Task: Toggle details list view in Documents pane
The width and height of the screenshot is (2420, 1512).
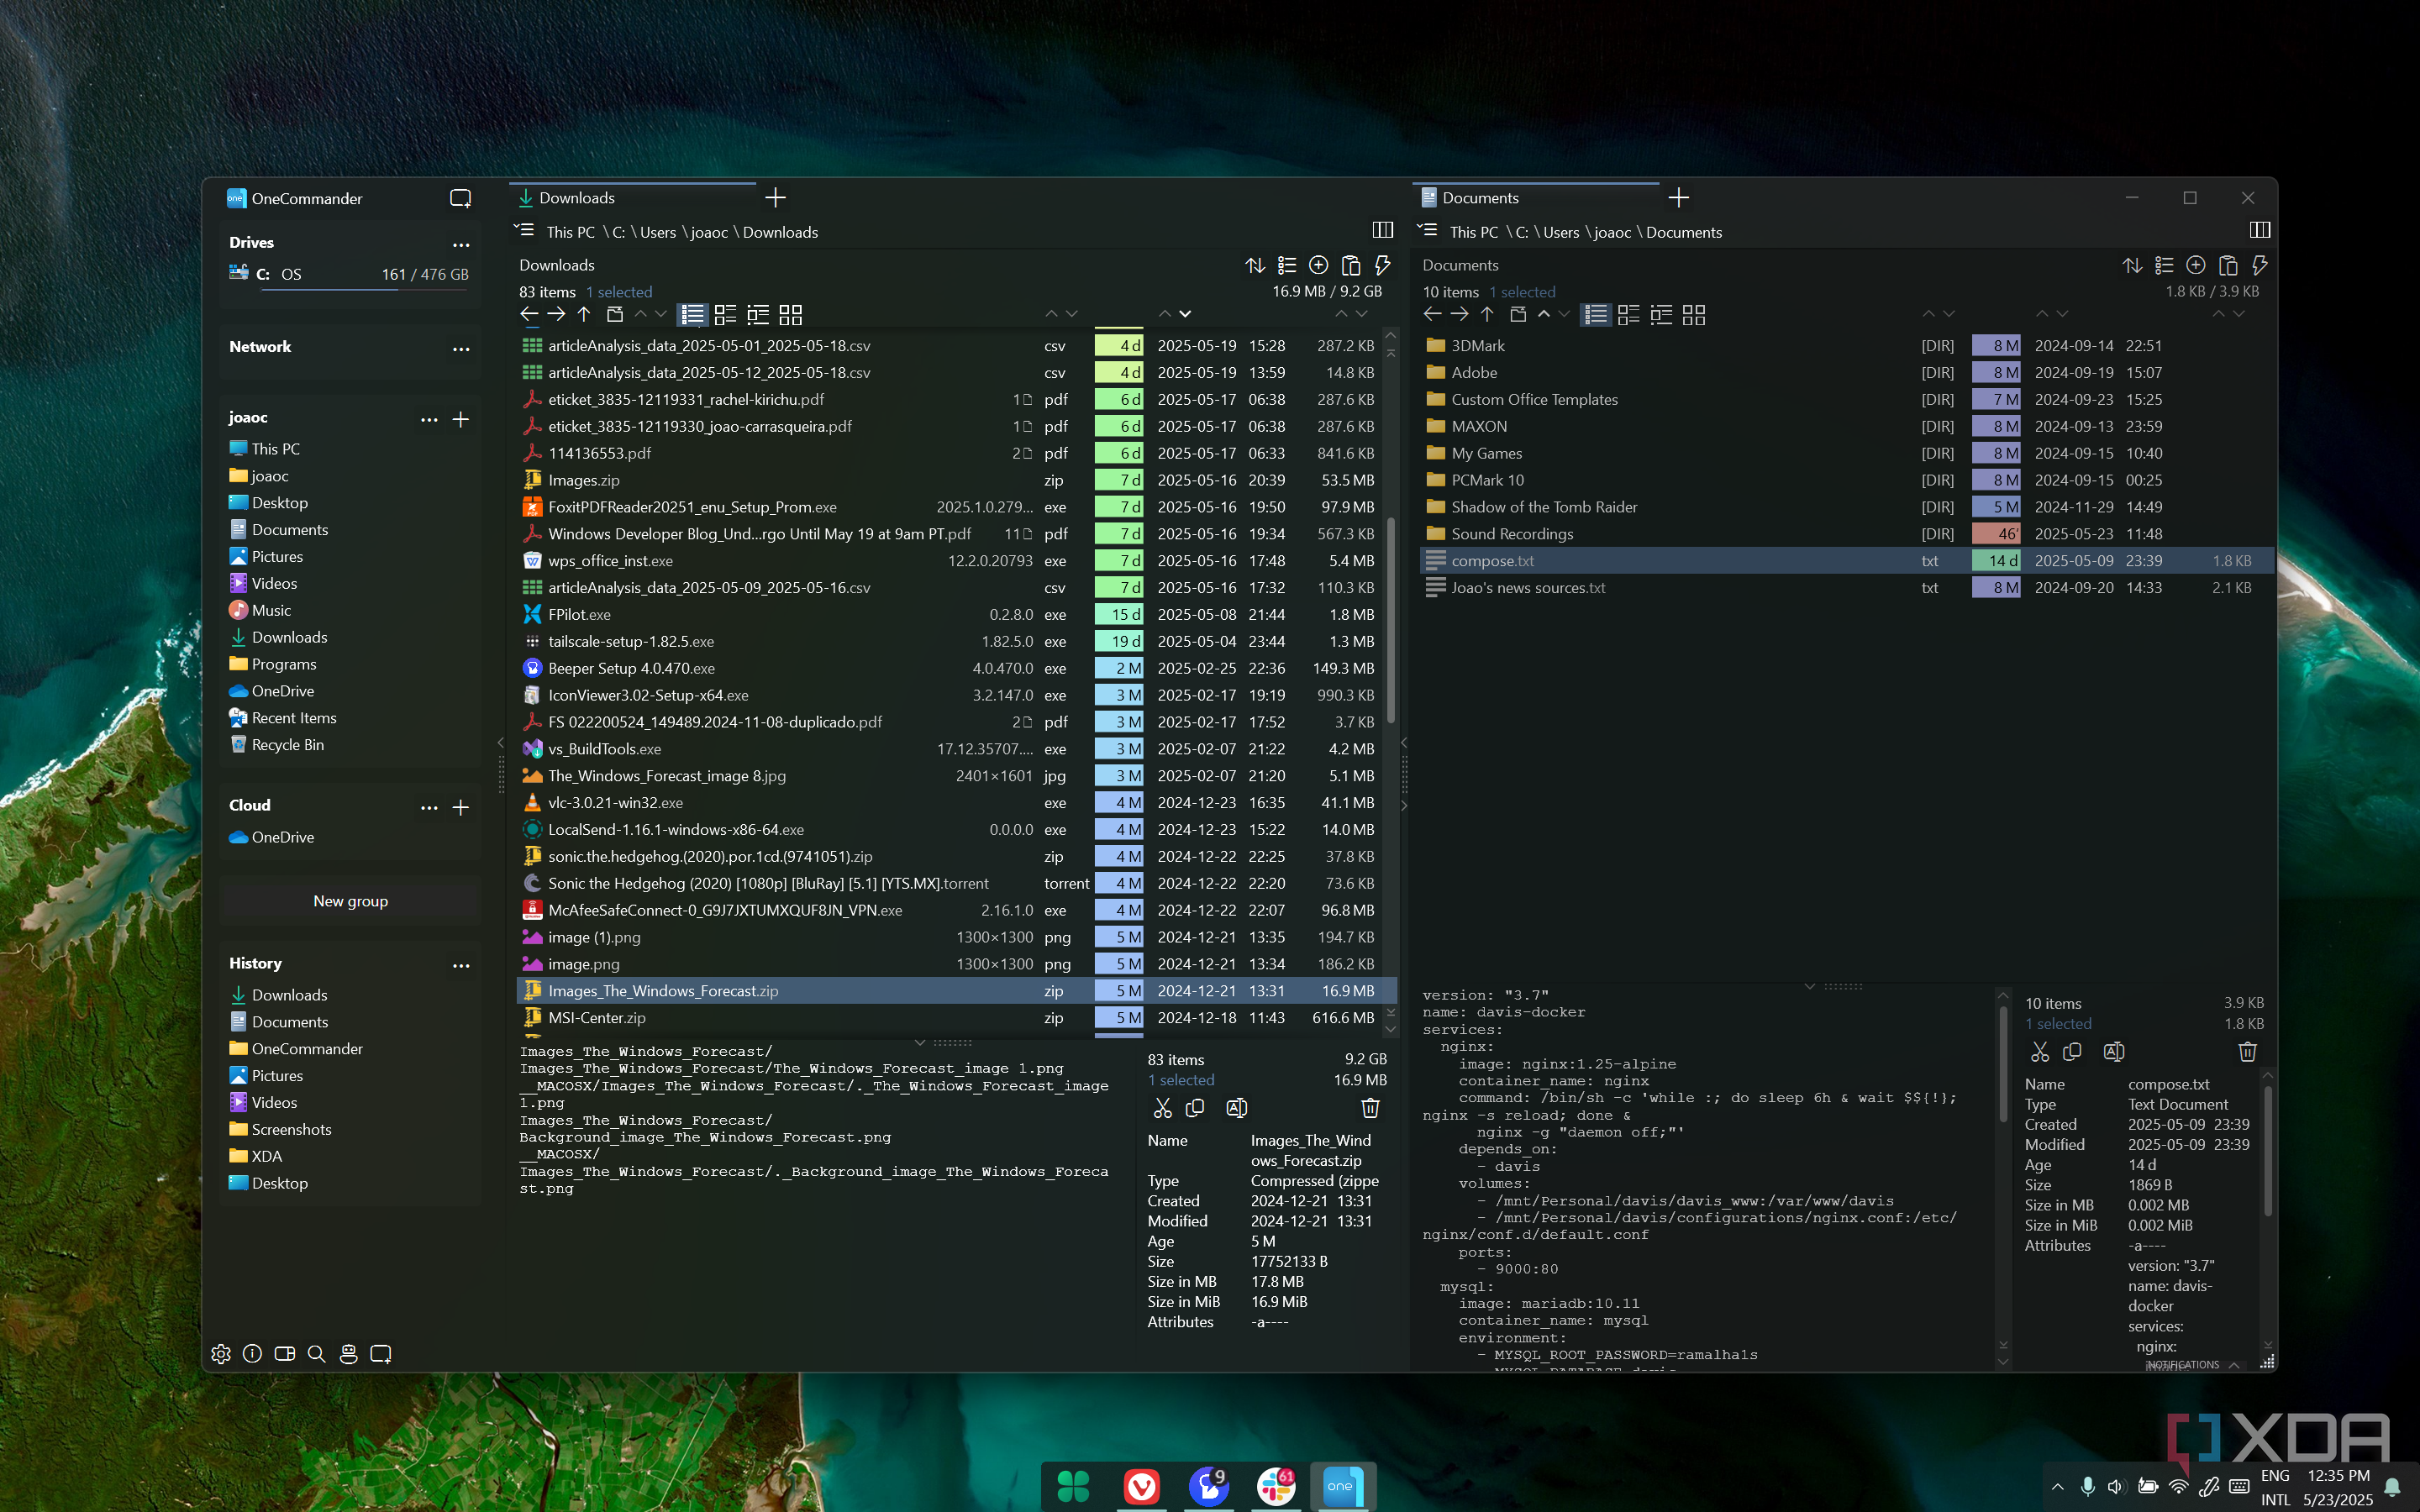Action: [x=1596, y=315]
